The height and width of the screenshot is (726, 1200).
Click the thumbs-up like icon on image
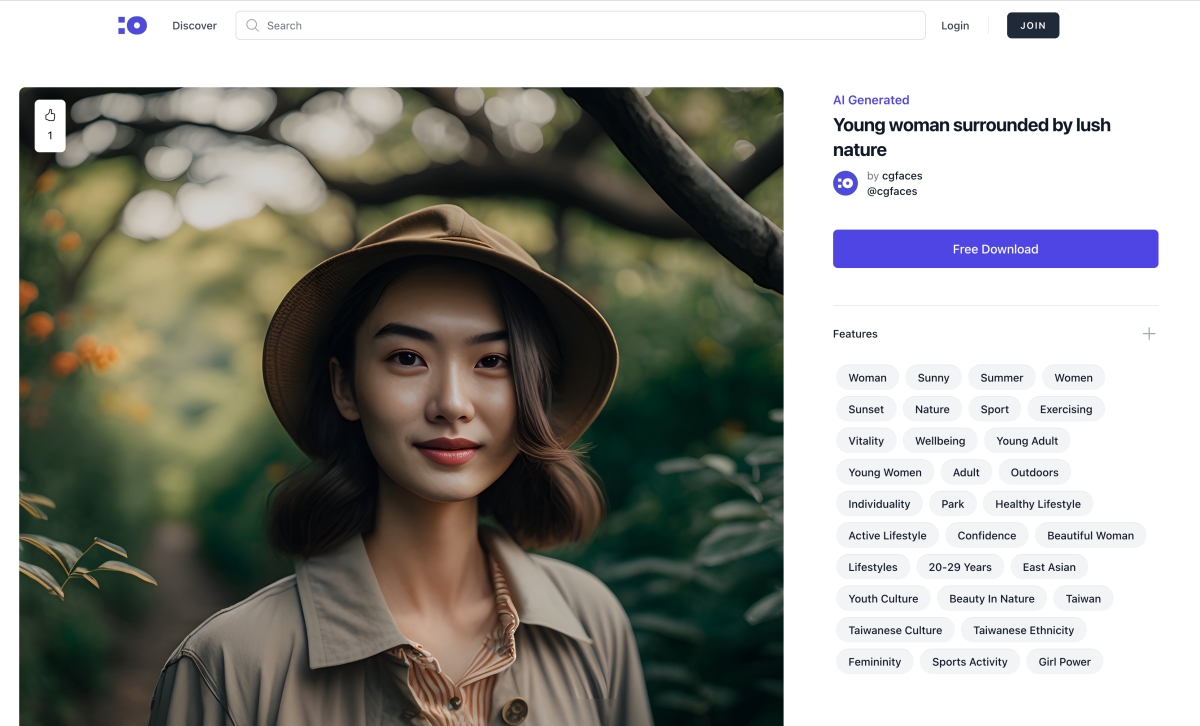point(50,115)
